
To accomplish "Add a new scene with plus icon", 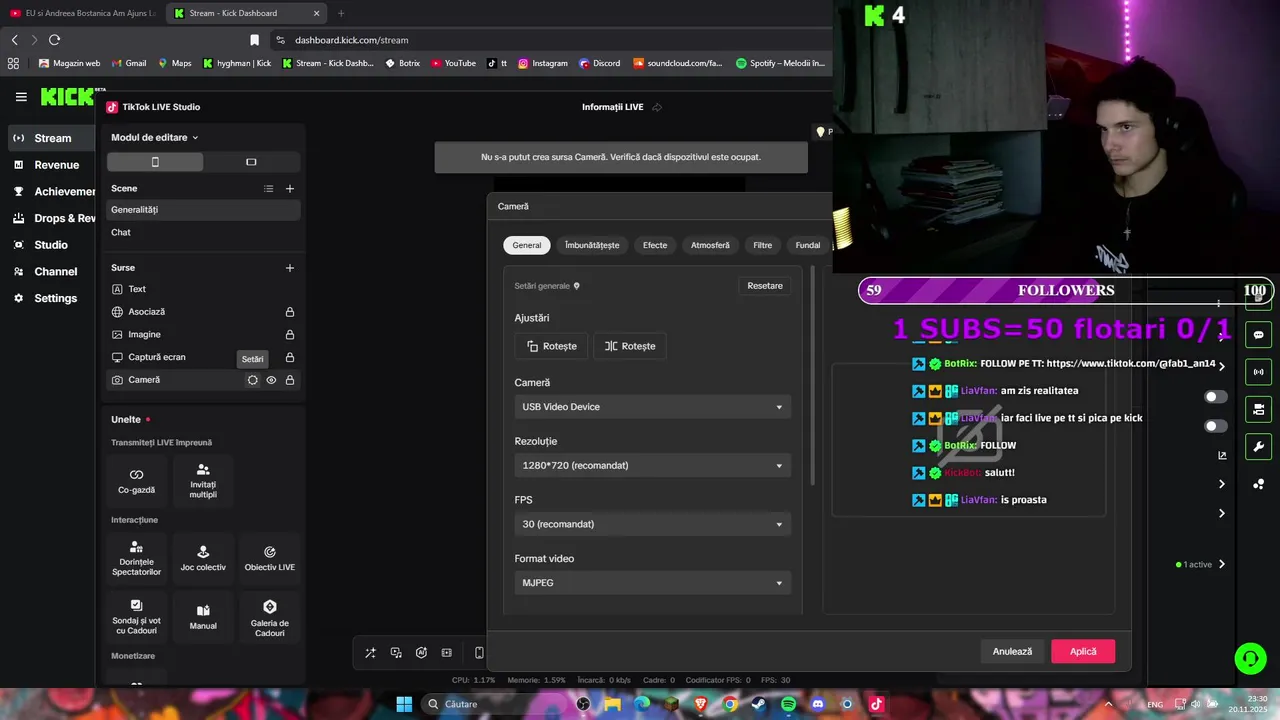I will (x=290, y=188).
